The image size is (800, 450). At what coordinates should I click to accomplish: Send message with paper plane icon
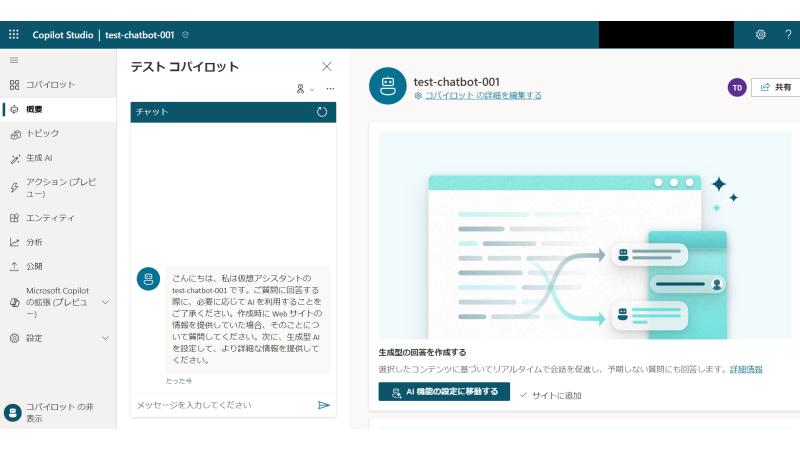323,405
